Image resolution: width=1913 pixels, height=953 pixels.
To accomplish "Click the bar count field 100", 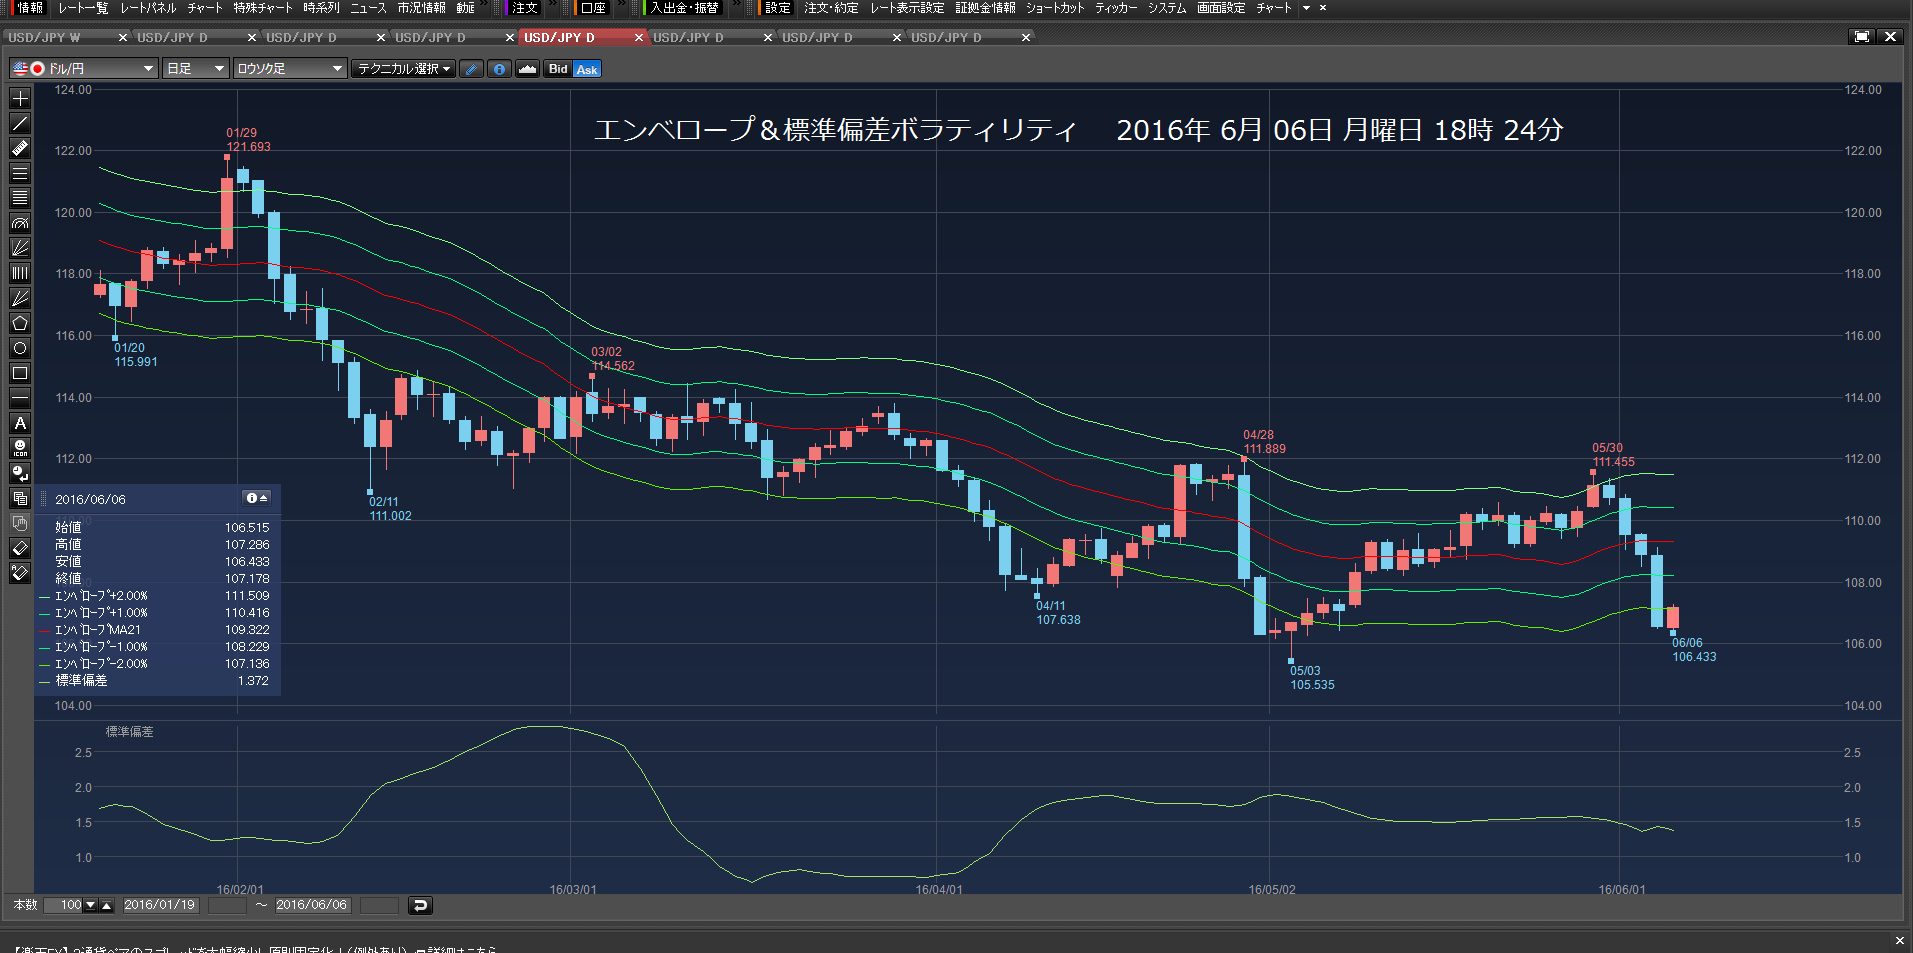I will 63,905.
